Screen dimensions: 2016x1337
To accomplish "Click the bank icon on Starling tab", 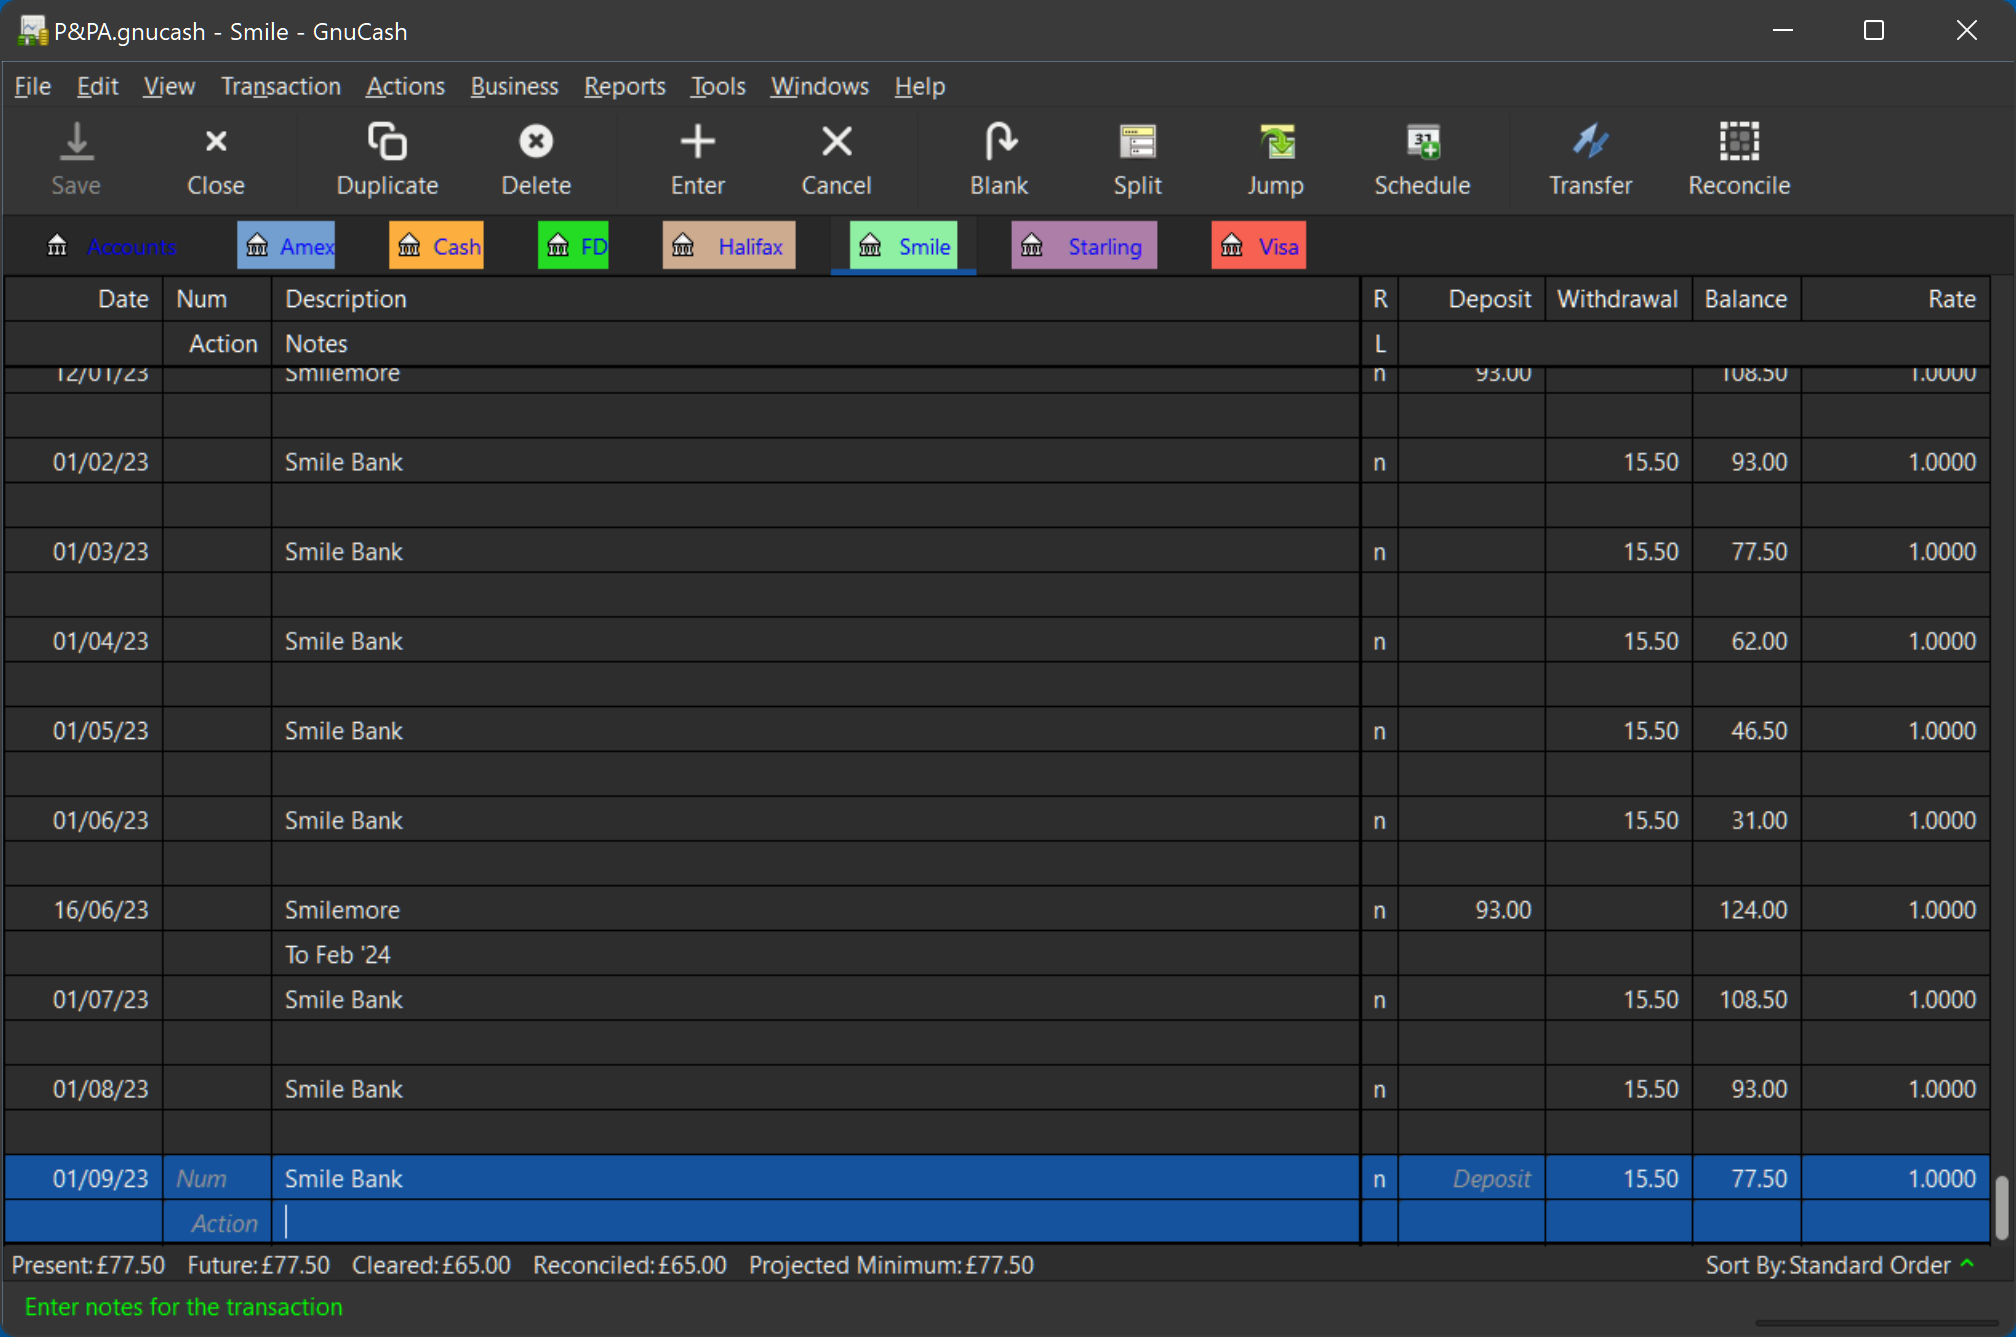I will [1032, 246].
